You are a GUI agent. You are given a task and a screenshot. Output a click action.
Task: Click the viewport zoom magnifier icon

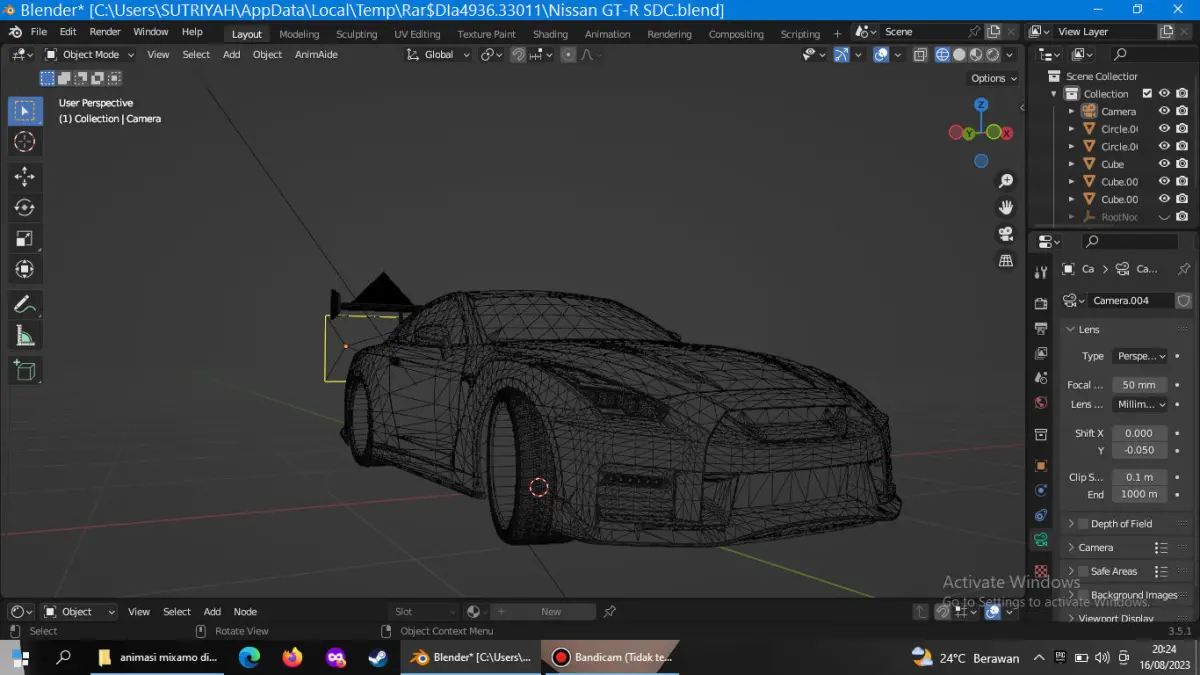click(x=1006, y=181)
